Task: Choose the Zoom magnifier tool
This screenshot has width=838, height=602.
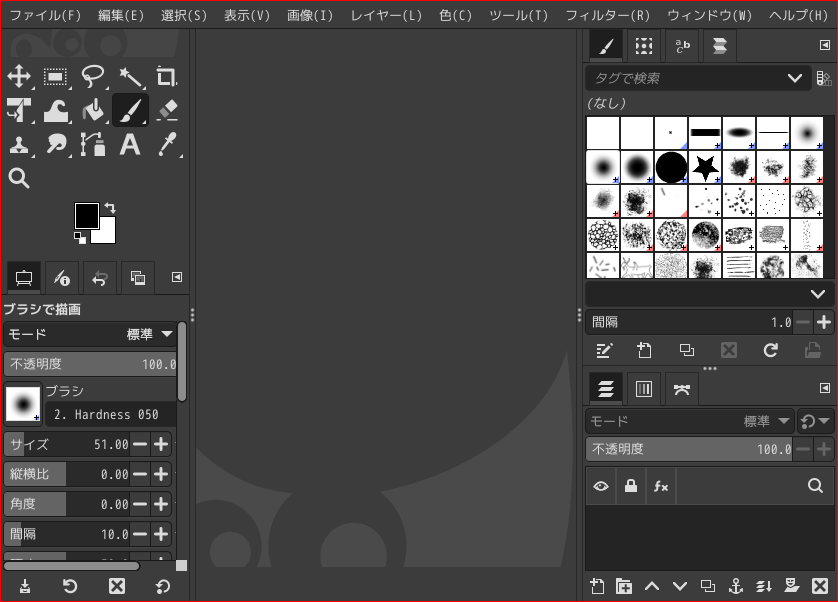Action: pos(19,179)
